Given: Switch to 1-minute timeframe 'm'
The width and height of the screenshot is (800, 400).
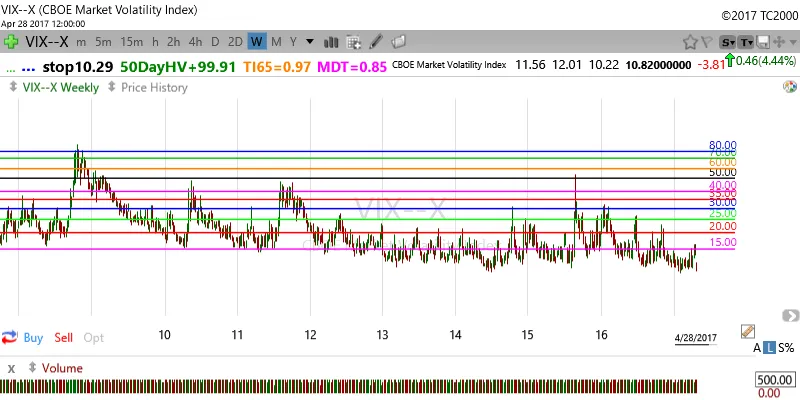Looking at the screenshot, I should (x=81, y=42).
